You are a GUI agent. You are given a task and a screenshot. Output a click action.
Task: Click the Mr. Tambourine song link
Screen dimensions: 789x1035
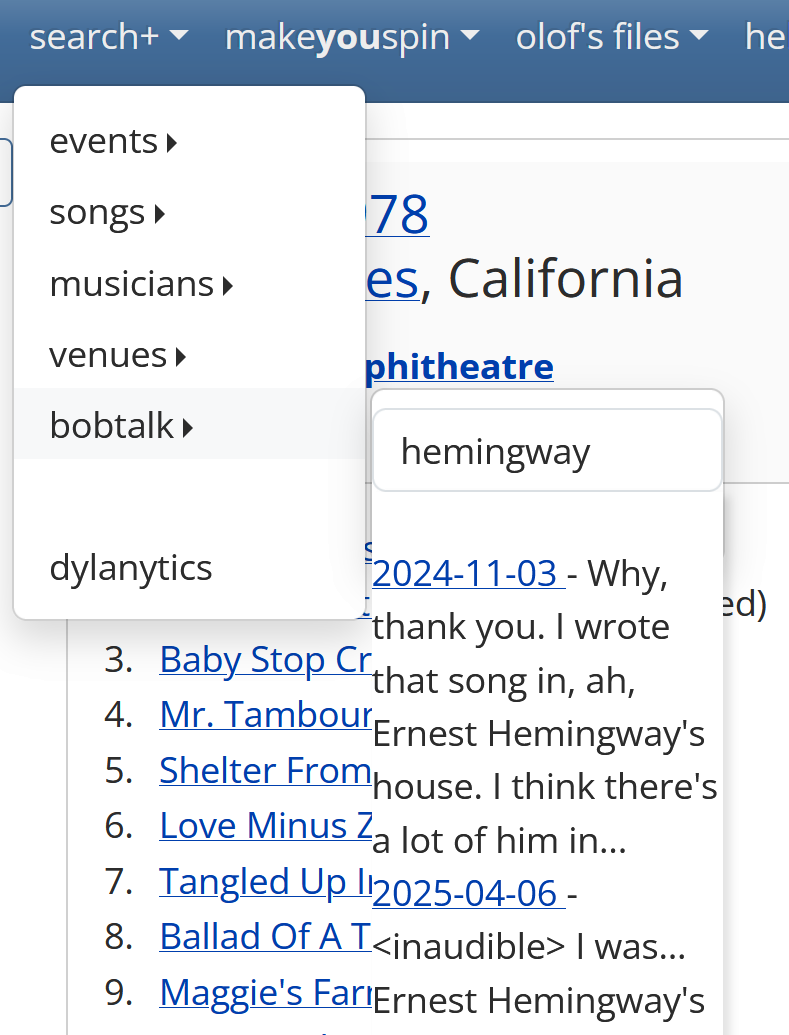coord(265,714)
